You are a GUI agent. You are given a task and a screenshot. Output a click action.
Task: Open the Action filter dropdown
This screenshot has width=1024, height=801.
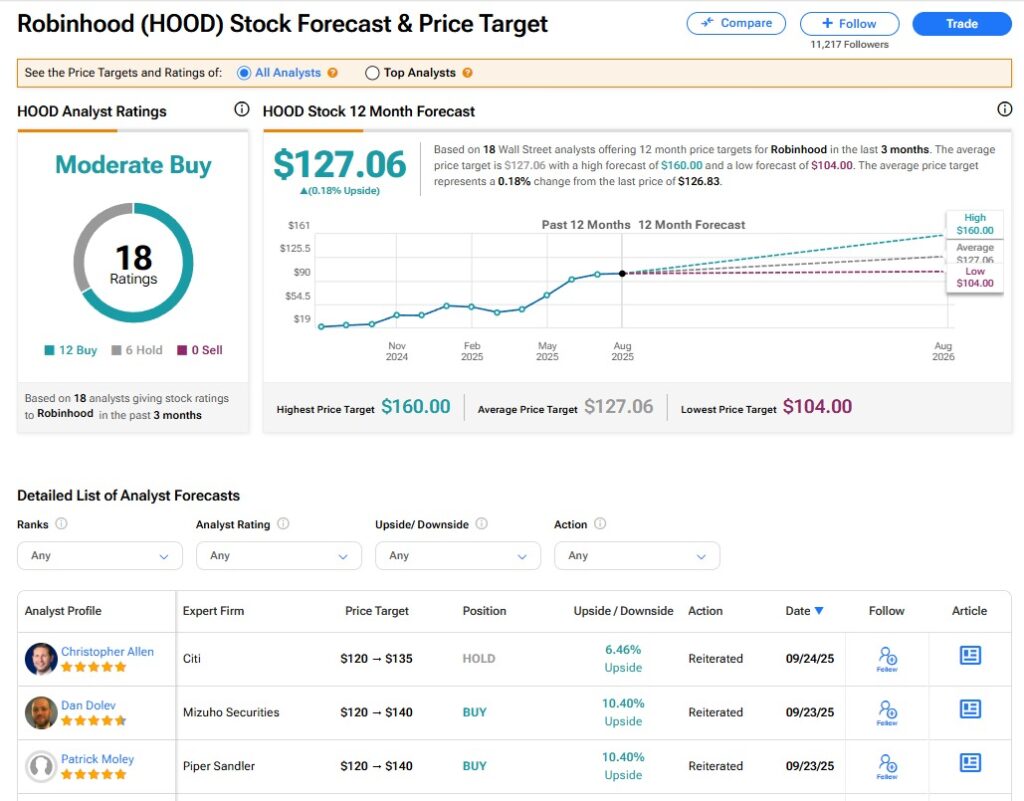tap(637, 555)
